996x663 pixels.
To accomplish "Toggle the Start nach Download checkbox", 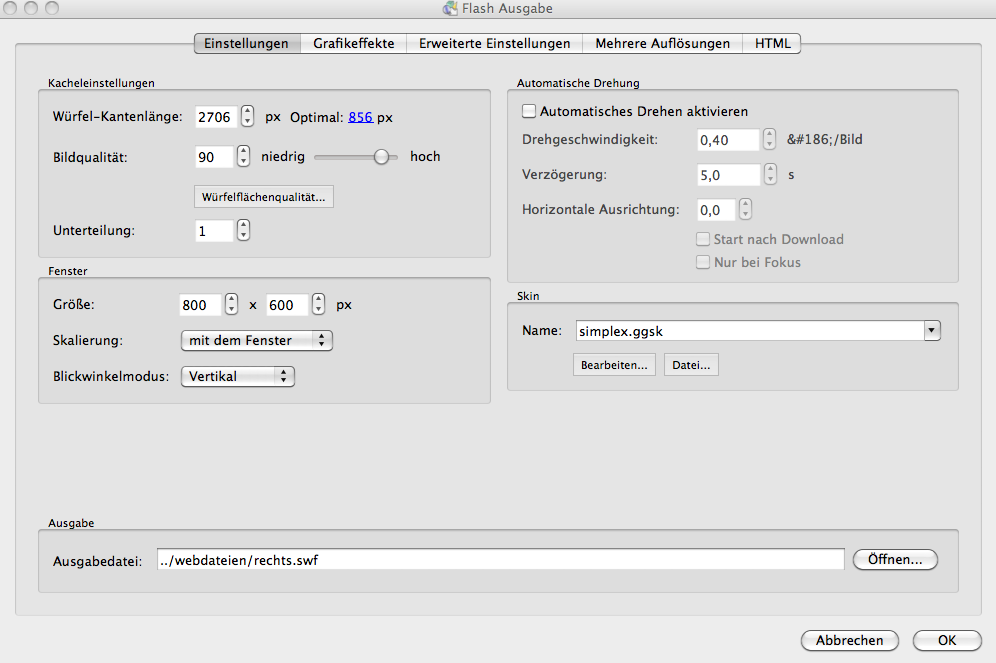I will 703,240.
